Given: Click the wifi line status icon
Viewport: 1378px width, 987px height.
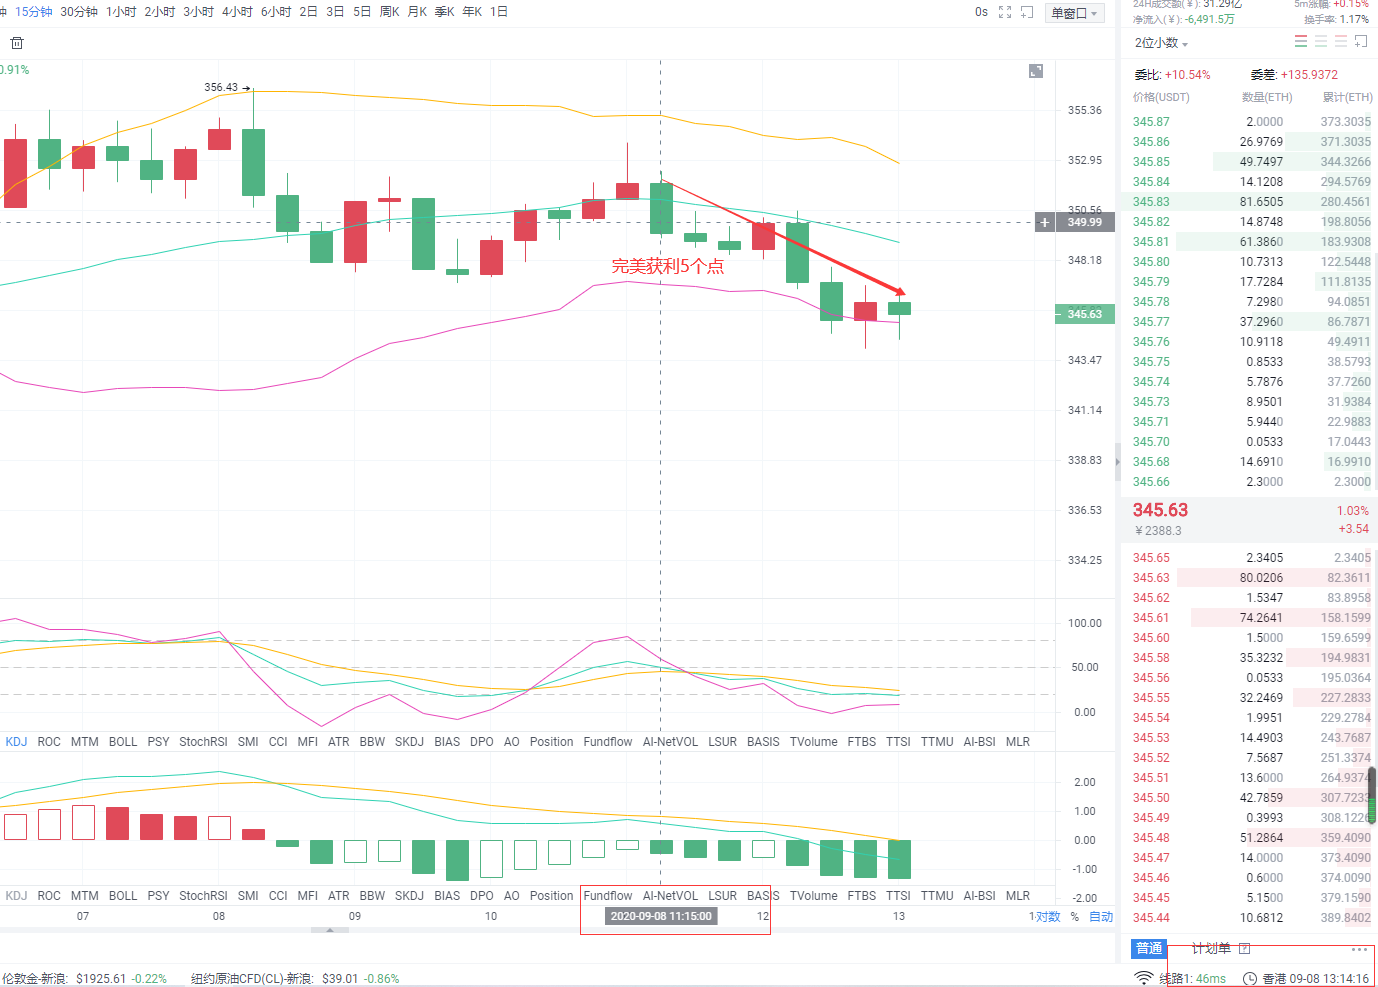Looking at the screenshot, I should point(1143,978).
